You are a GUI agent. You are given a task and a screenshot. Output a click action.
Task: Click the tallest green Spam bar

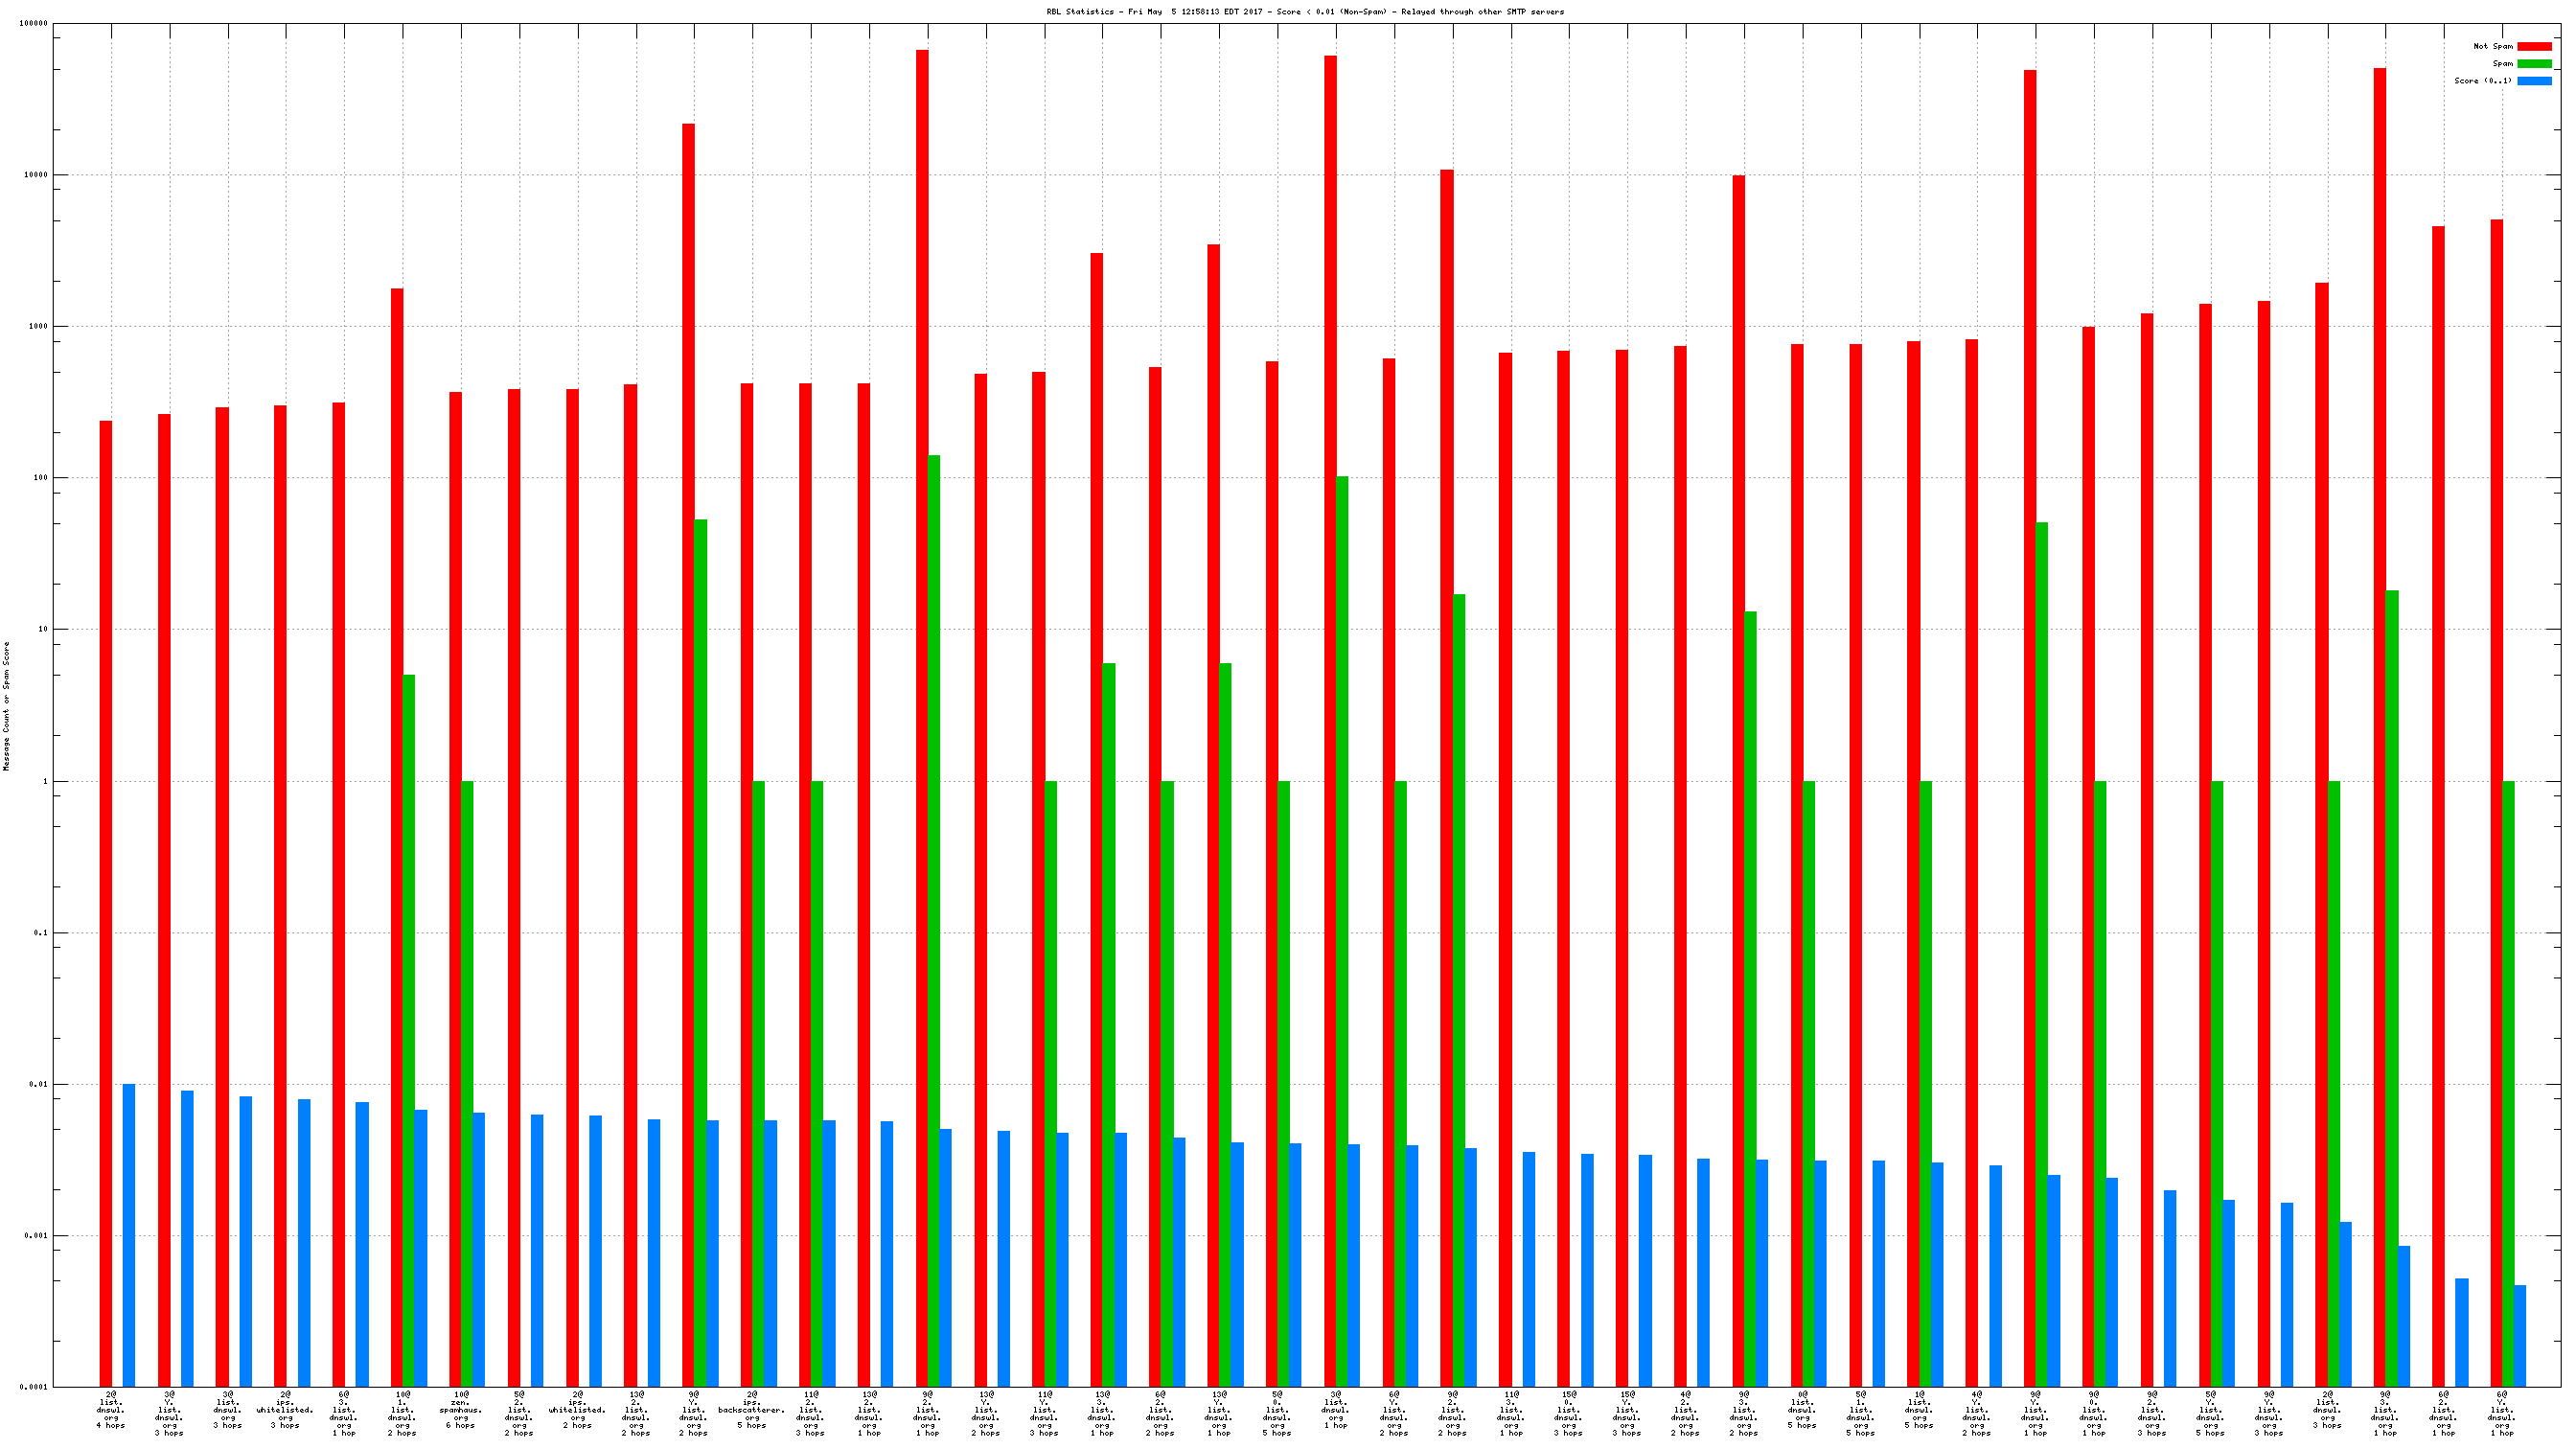click(x=934, y=900)
